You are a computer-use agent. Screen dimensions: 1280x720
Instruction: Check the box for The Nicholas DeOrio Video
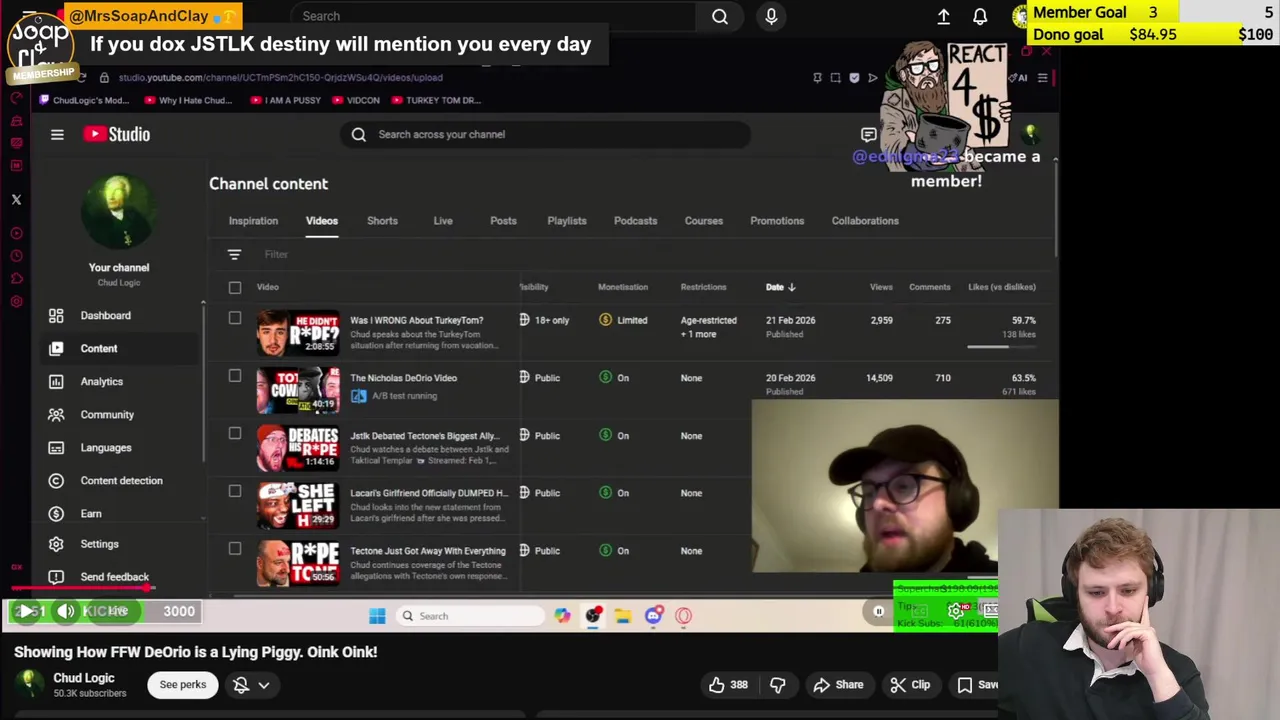pos(235,376)
